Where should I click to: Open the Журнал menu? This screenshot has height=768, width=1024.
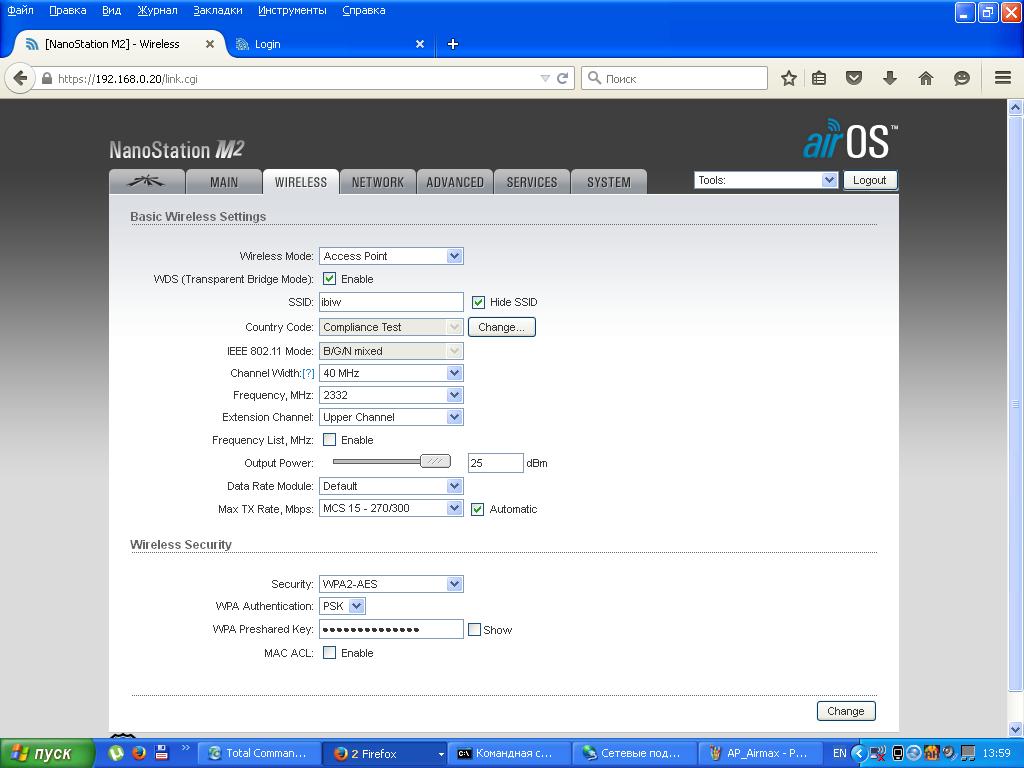click(x=157, y=10)
